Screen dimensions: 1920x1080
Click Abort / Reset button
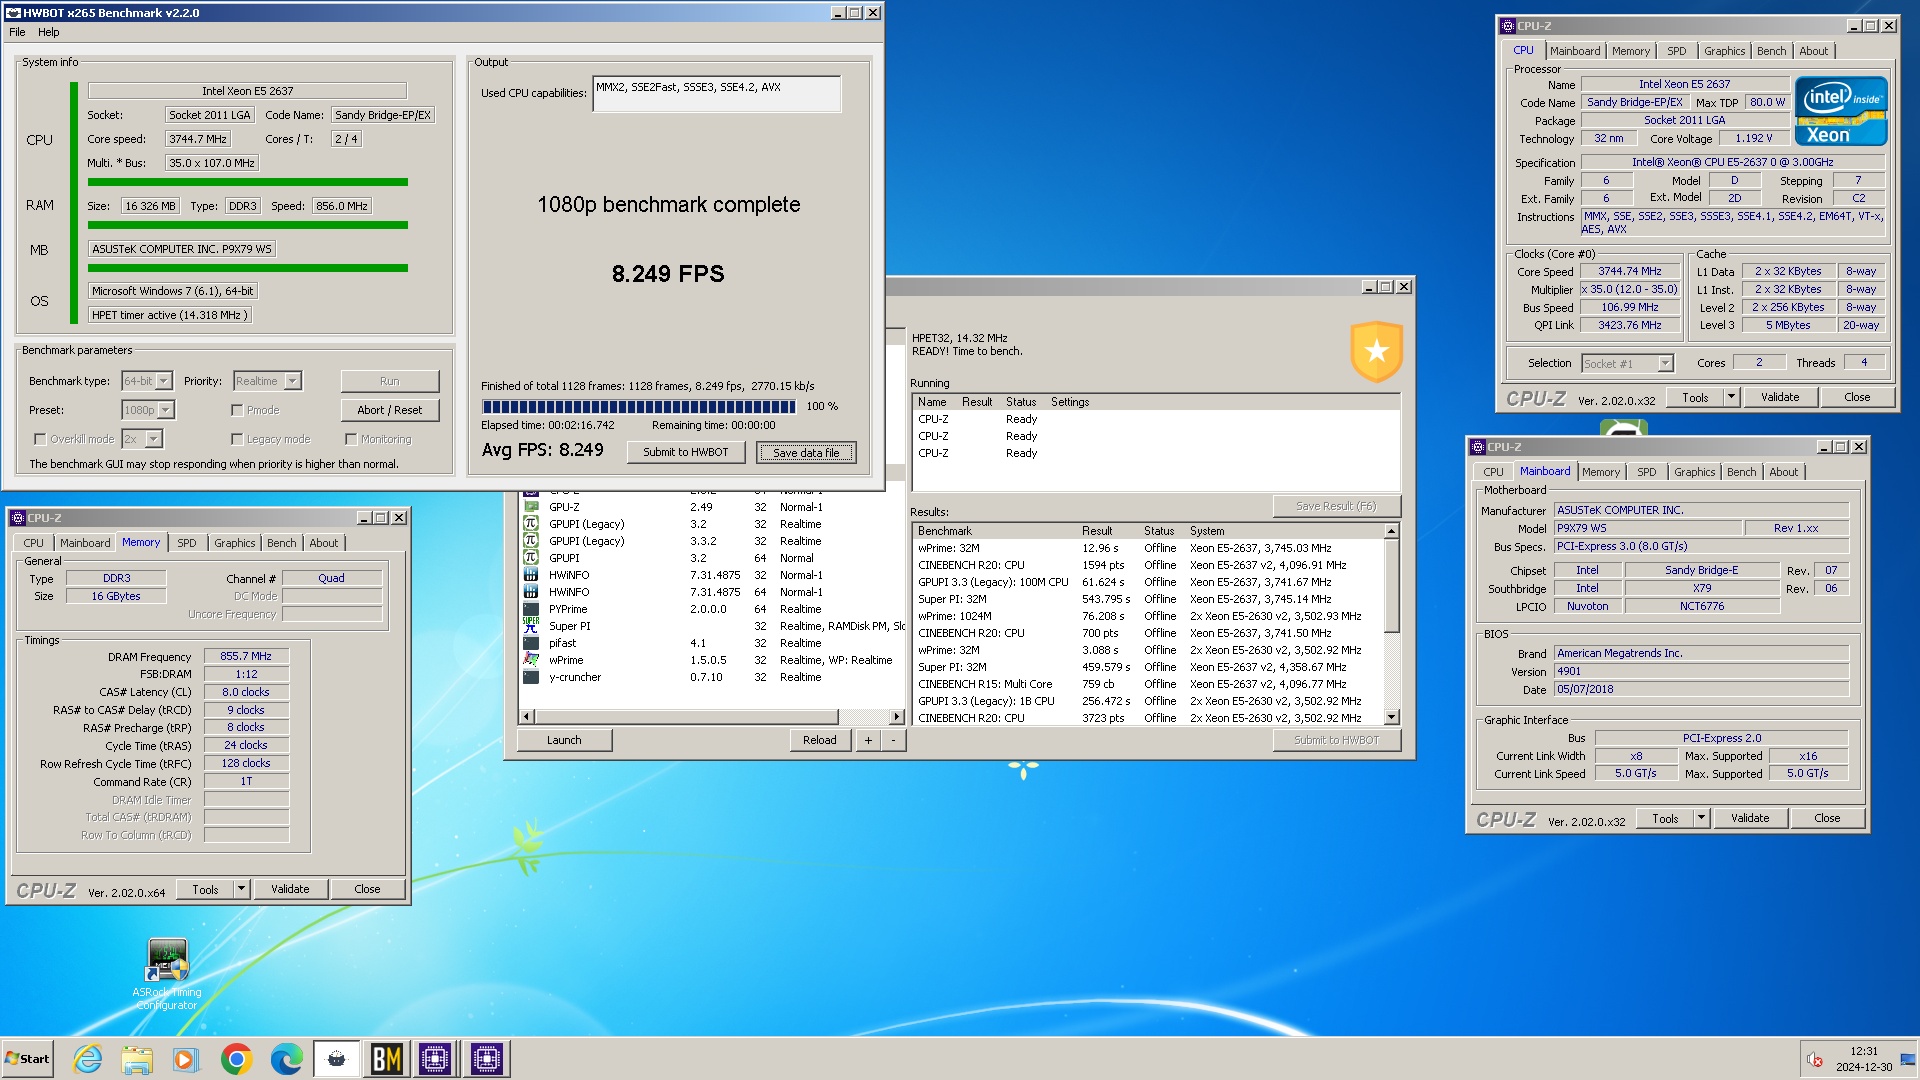[390, 410]
